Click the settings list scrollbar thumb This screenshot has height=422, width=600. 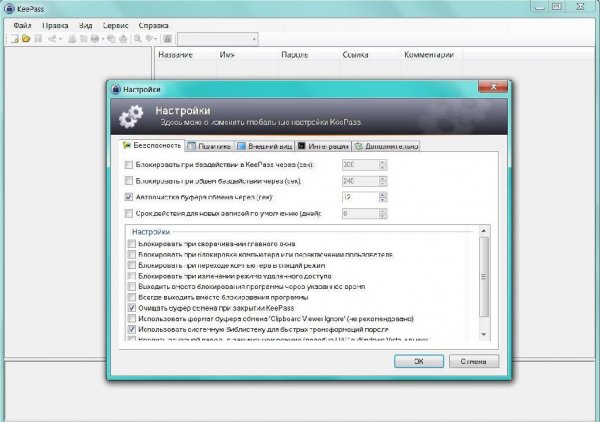484,276
